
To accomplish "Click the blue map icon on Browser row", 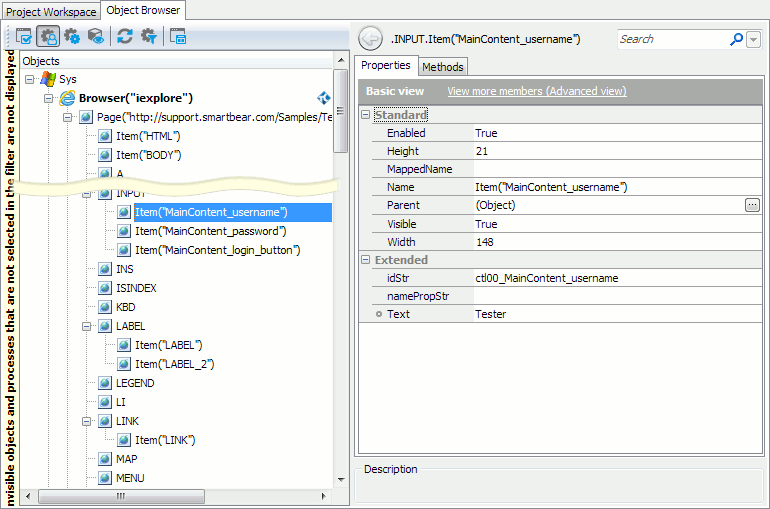I will tap(324, 98).
